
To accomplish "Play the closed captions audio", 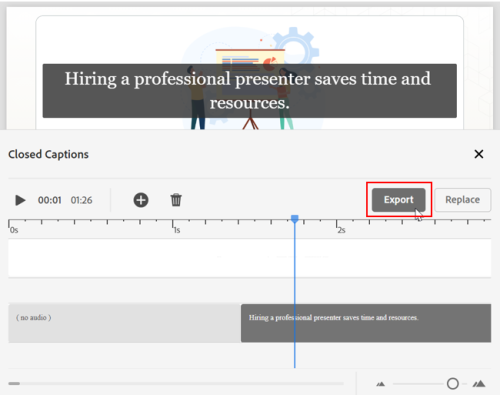I will point(20,200).
